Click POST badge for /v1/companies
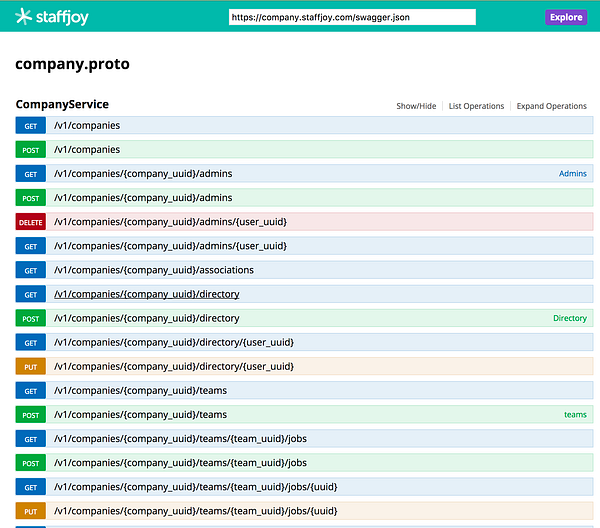The width and height of the screenshot is (600, 528). [x=31, y=150]
